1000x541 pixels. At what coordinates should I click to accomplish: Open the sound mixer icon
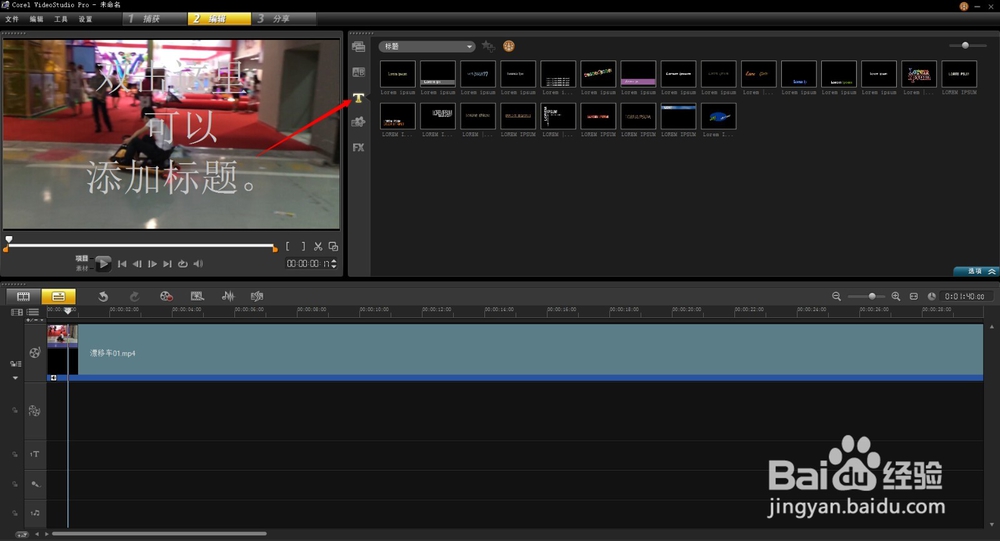(x=228, y=296)
